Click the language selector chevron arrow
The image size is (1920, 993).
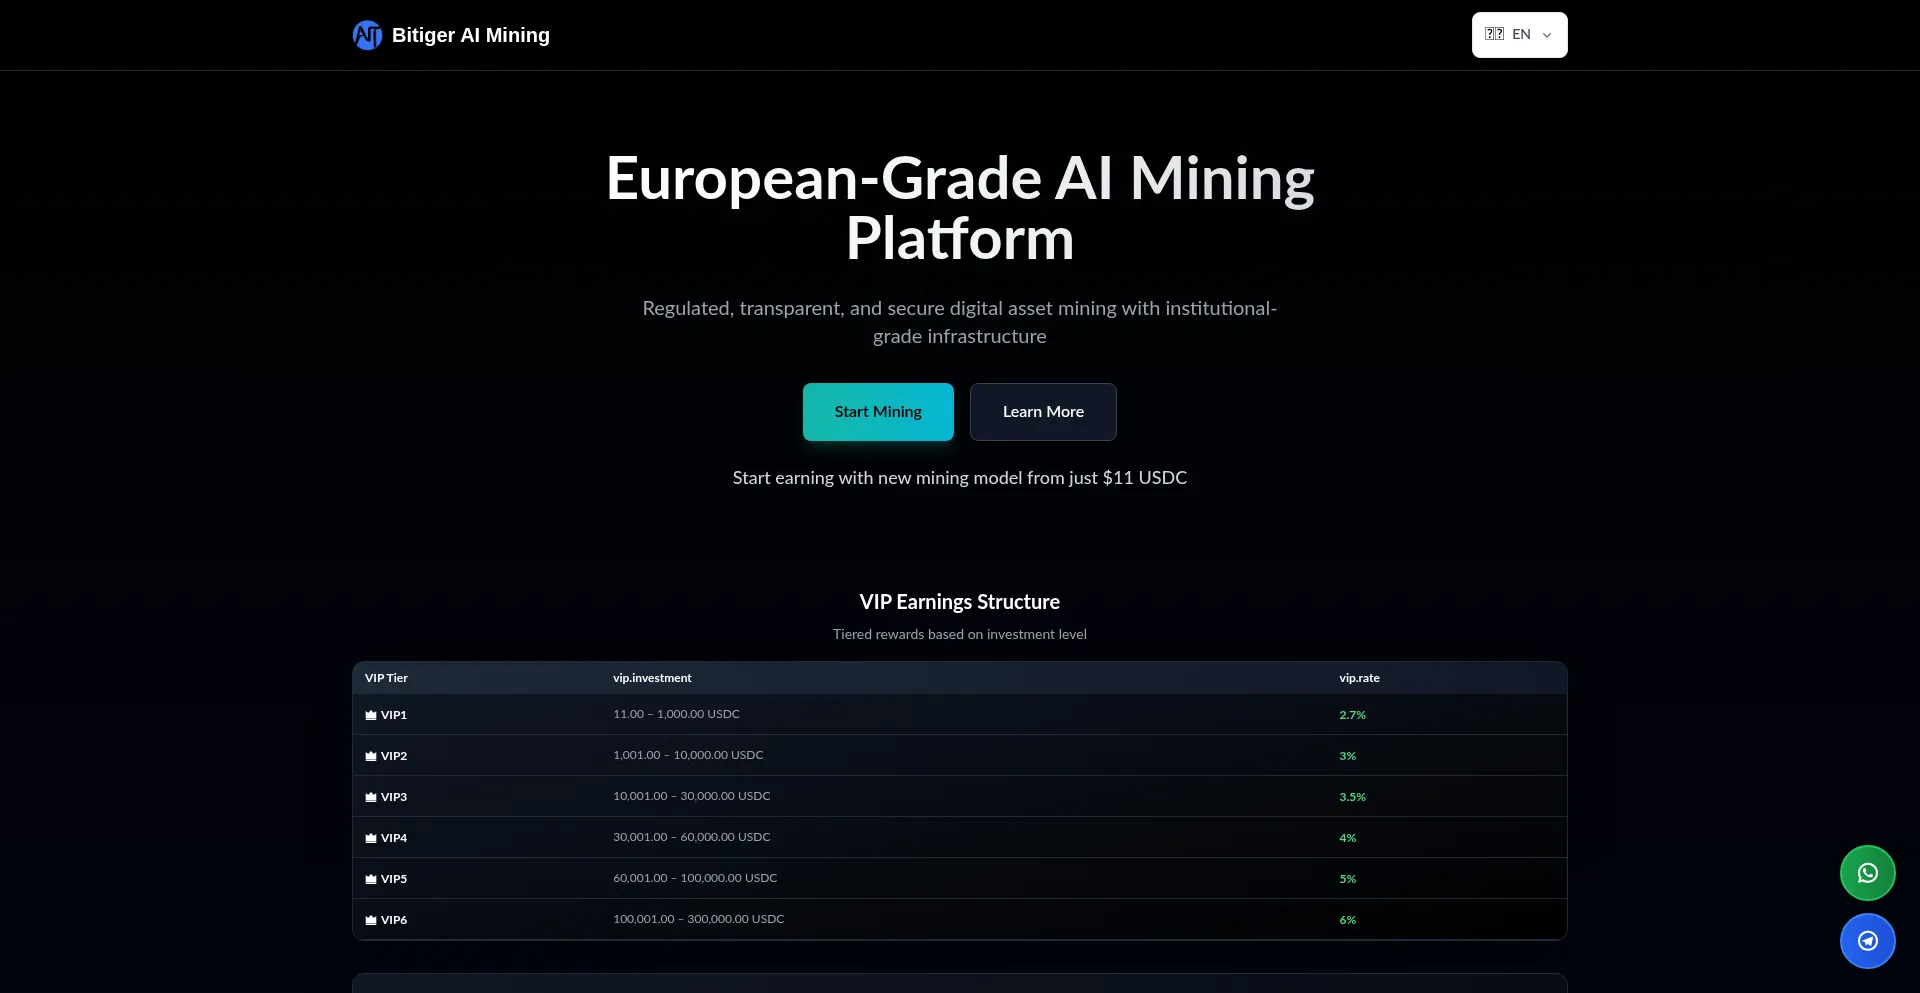[x=1547, y=35]
